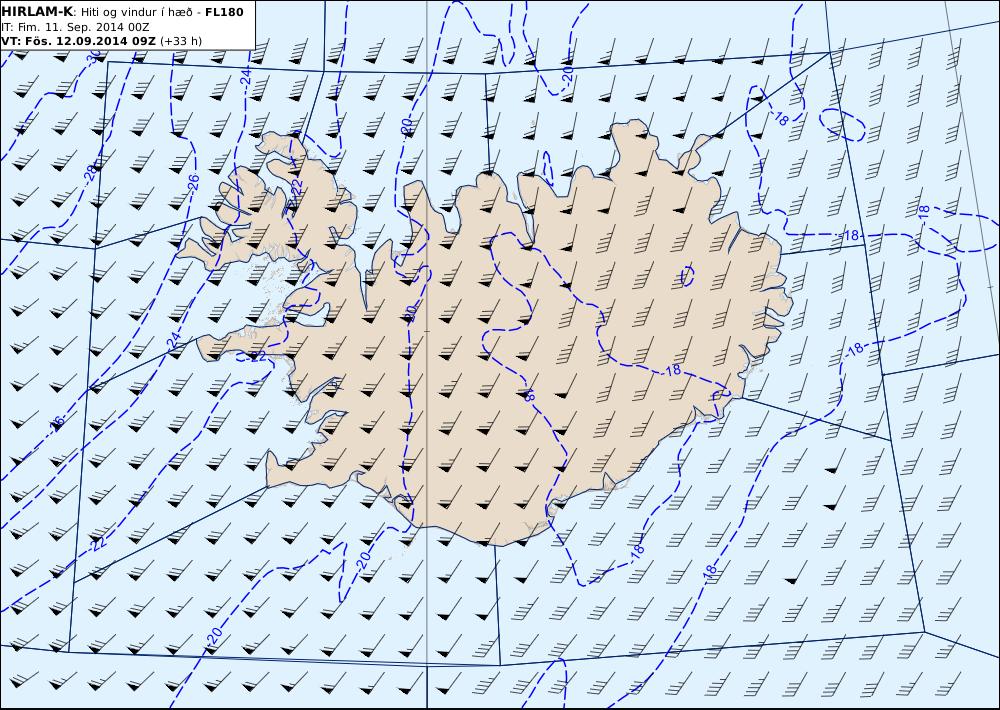Select the 'IT: Fim. 11. Sep. 2014 00Z' line
1000x710 pixels.
(x=75, y=27)
